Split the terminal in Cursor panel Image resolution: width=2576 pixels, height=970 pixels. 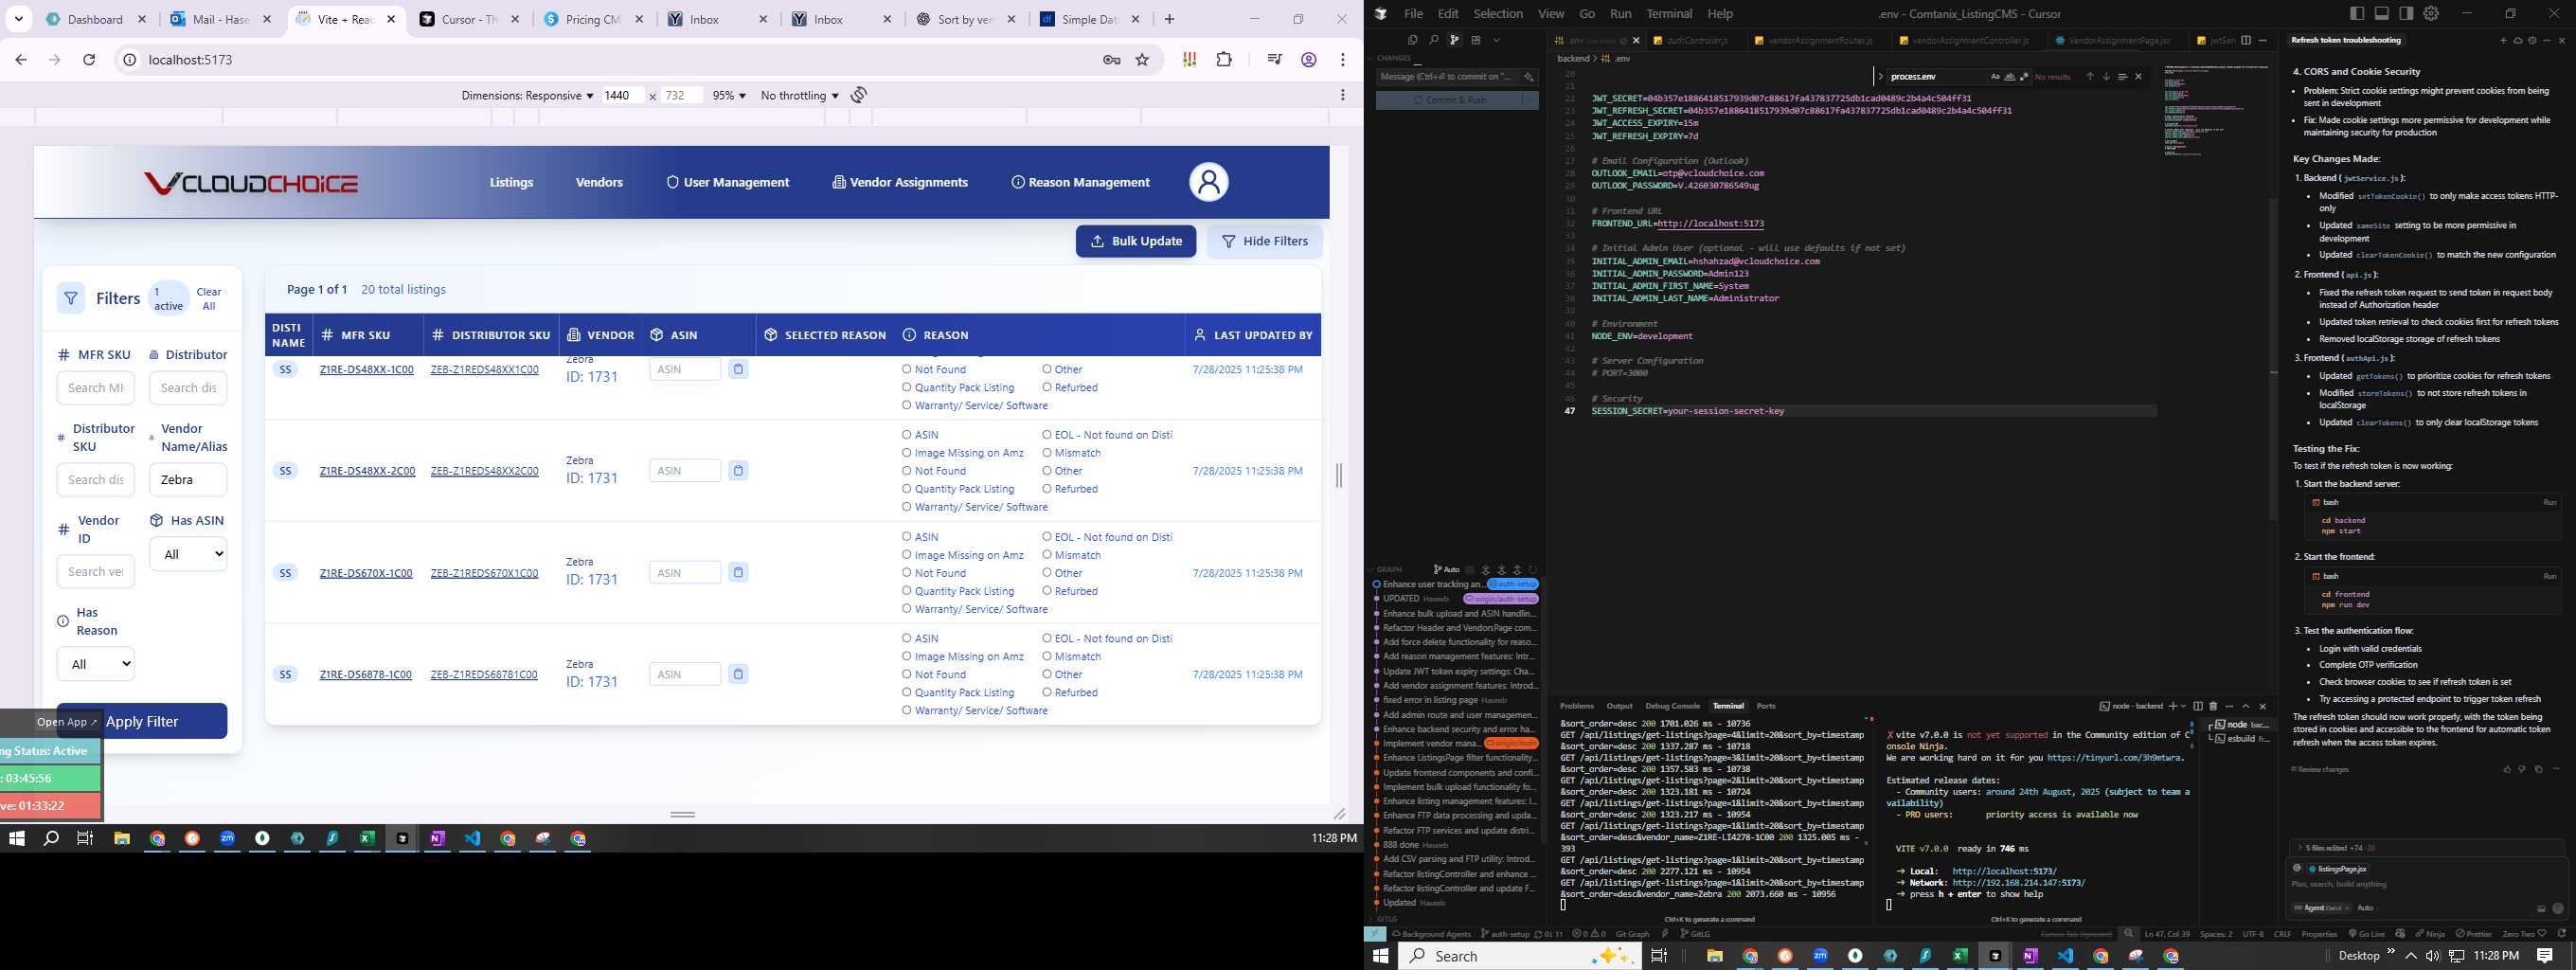(x=2198, y=706)
